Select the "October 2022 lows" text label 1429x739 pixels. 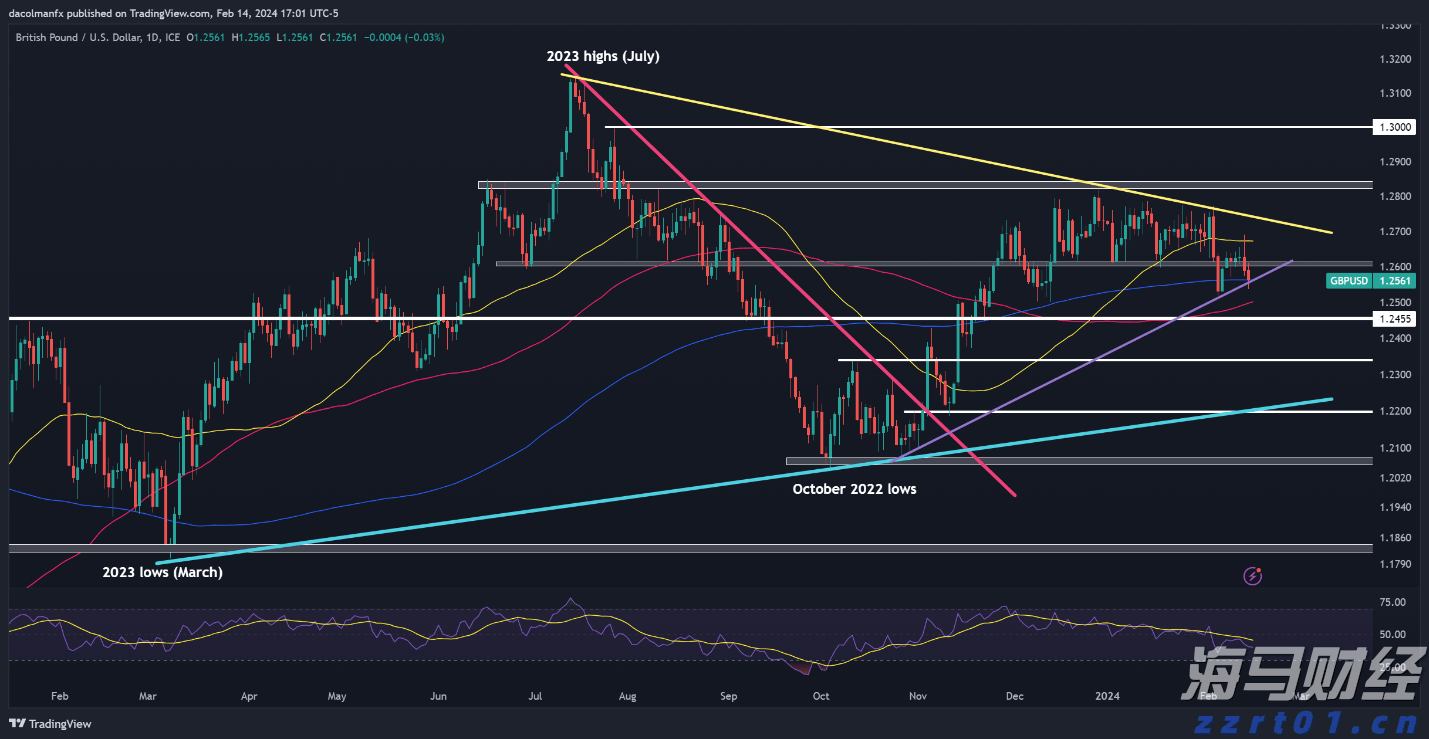[854, 489]
